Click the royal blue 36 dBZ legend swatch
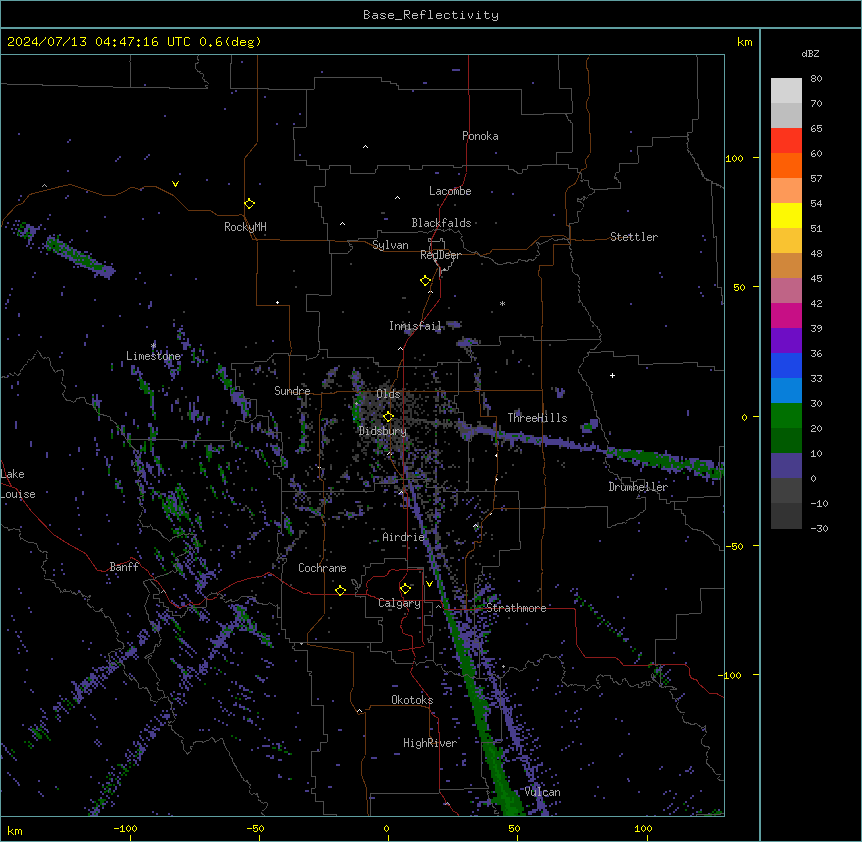Screen dimensions: 862x842 coord(786,365)
